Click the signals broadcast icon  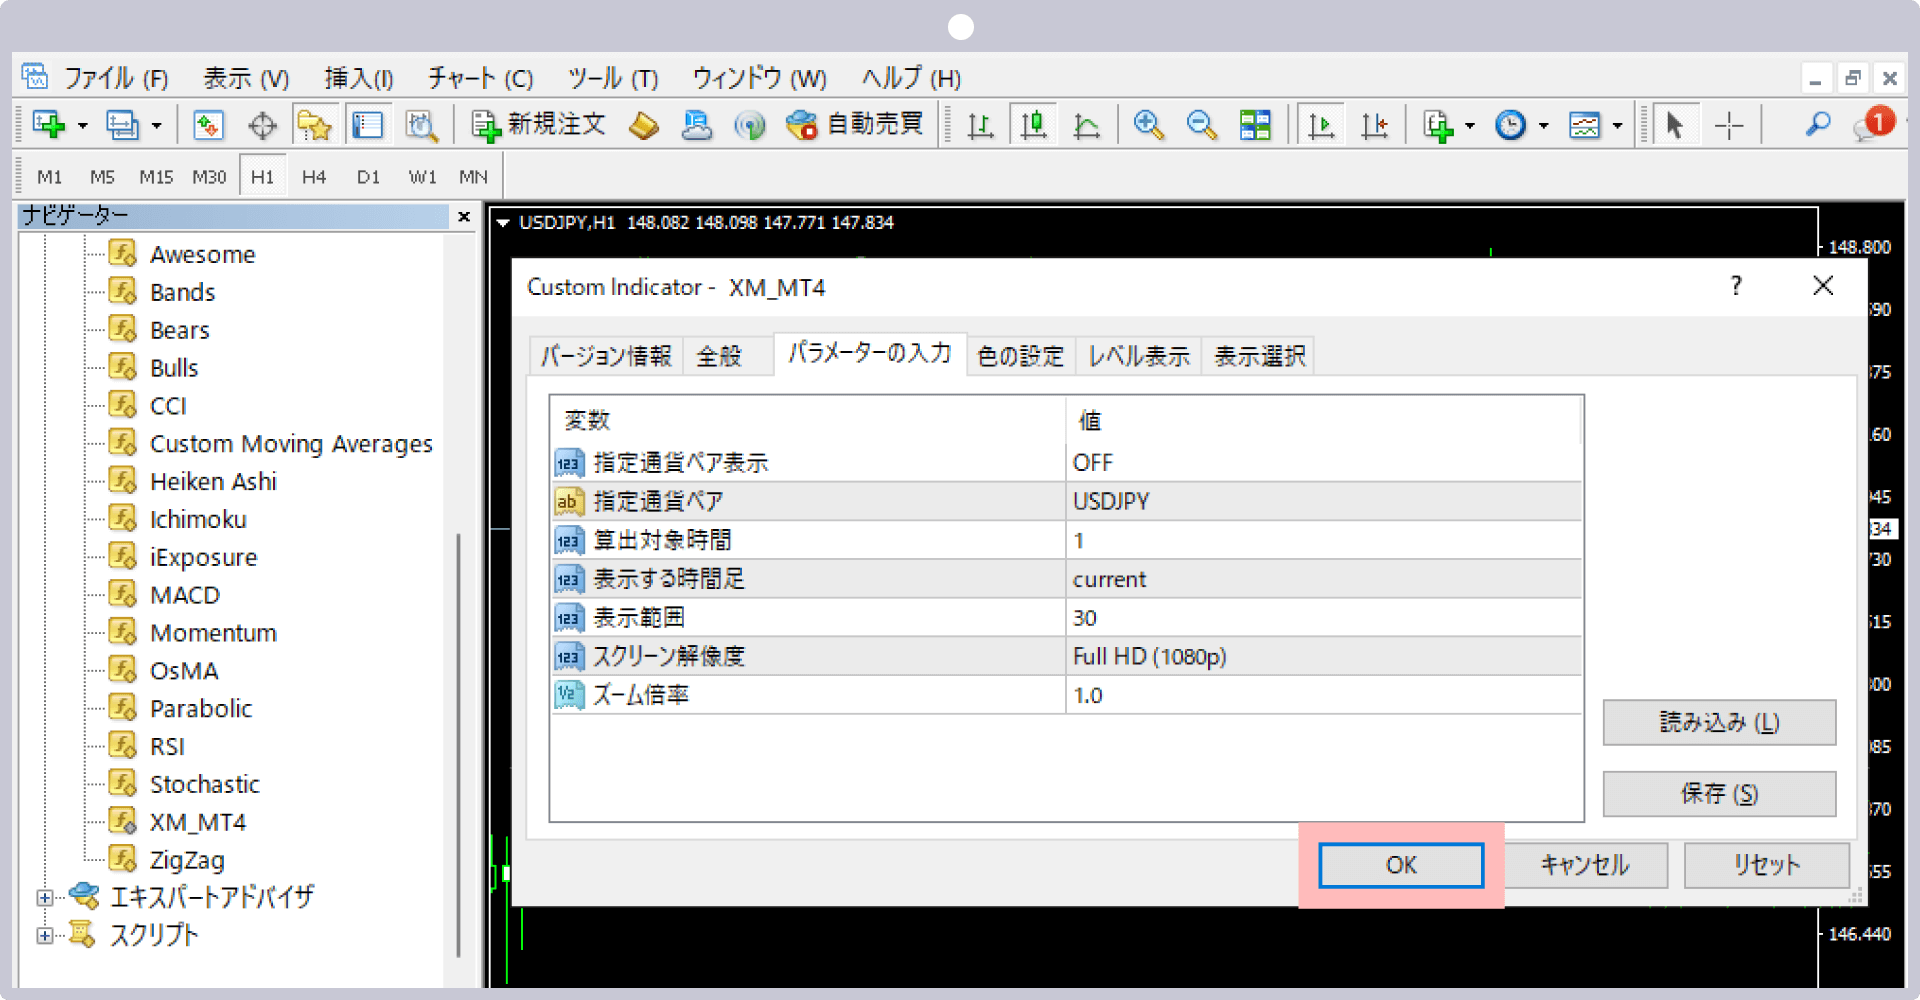click(x=749, y=125)
